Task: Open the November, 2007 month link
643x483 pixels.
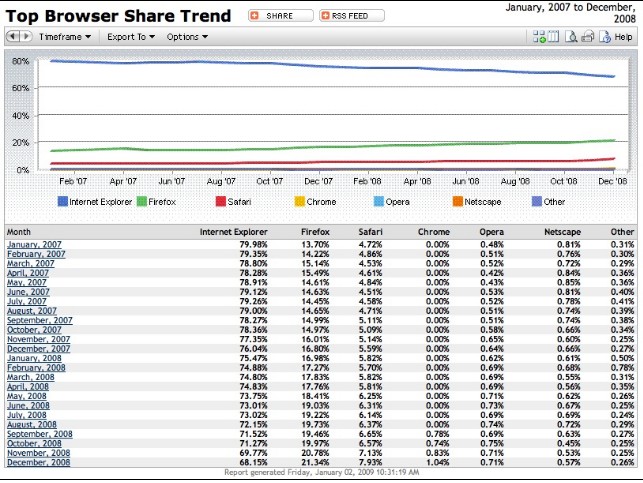Action: tap(39, 339)
